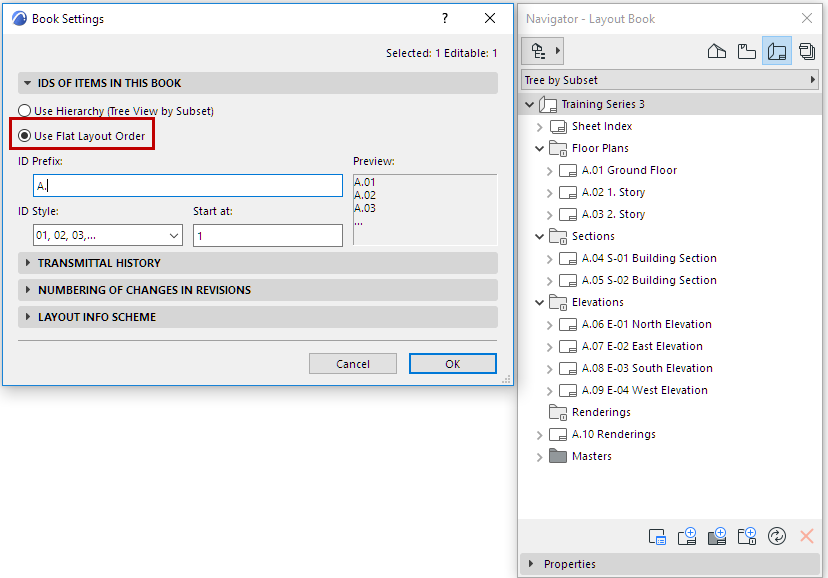828x578 pixels.
Task: Open the Project Chooser arrow menu
Action: [x=558, y=51]
